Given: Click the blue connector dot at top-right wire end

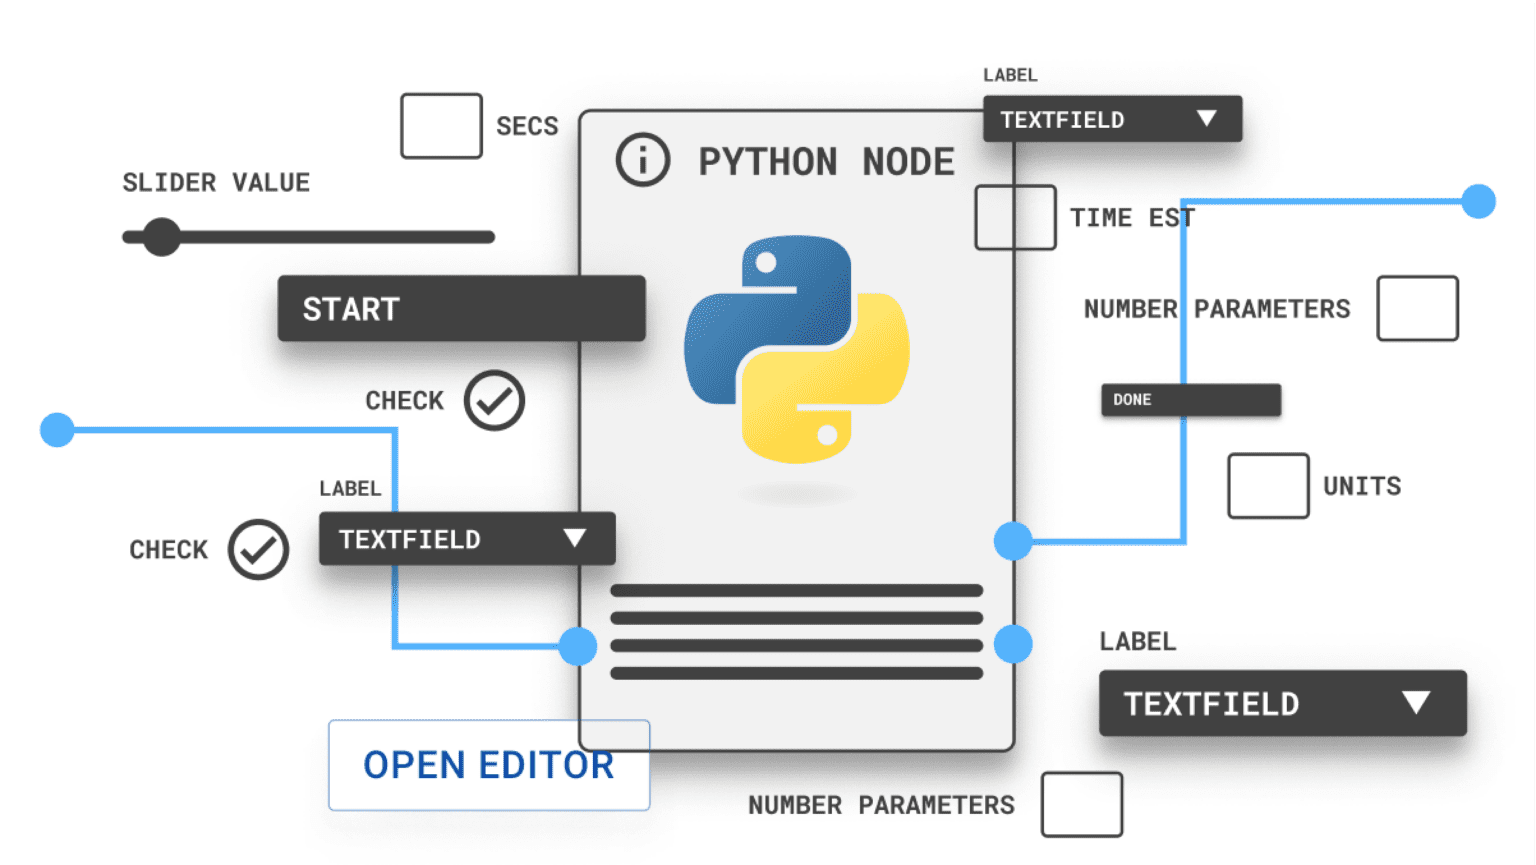Looking at the screenshot, I should (x=1477, y=201).
